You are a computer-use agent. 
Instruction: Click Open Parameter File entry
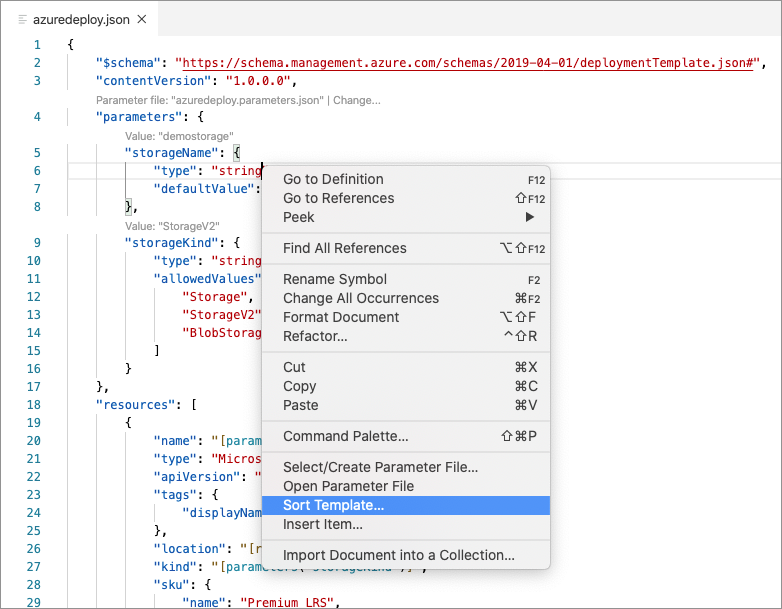(405, 486)
